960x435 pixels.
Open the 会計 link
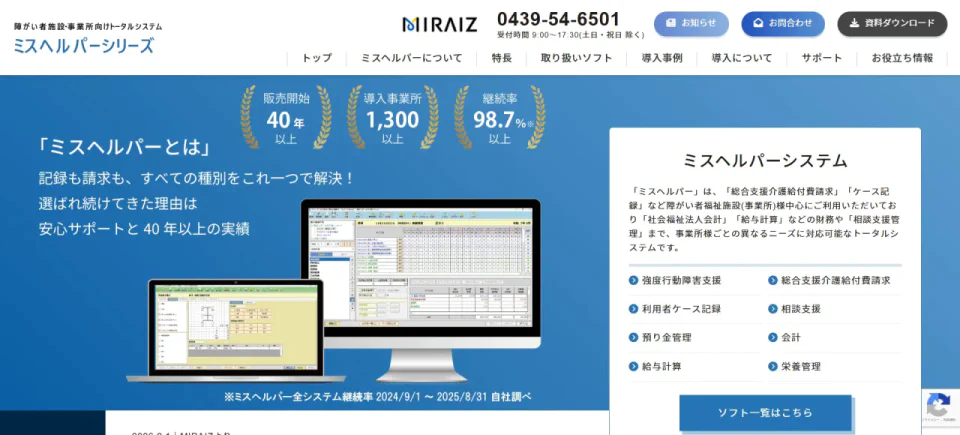coord(791,338)
